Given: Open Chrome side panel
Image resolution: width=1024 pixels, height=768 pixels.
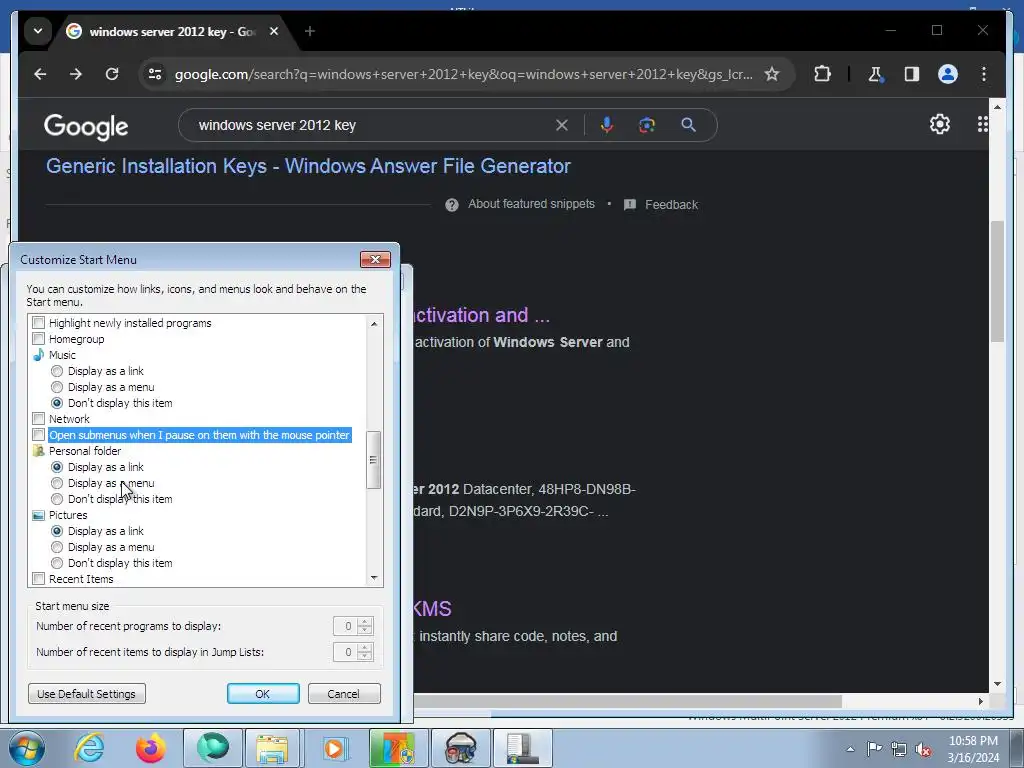Looking at the screenshot, I should (x=912, y=74).
